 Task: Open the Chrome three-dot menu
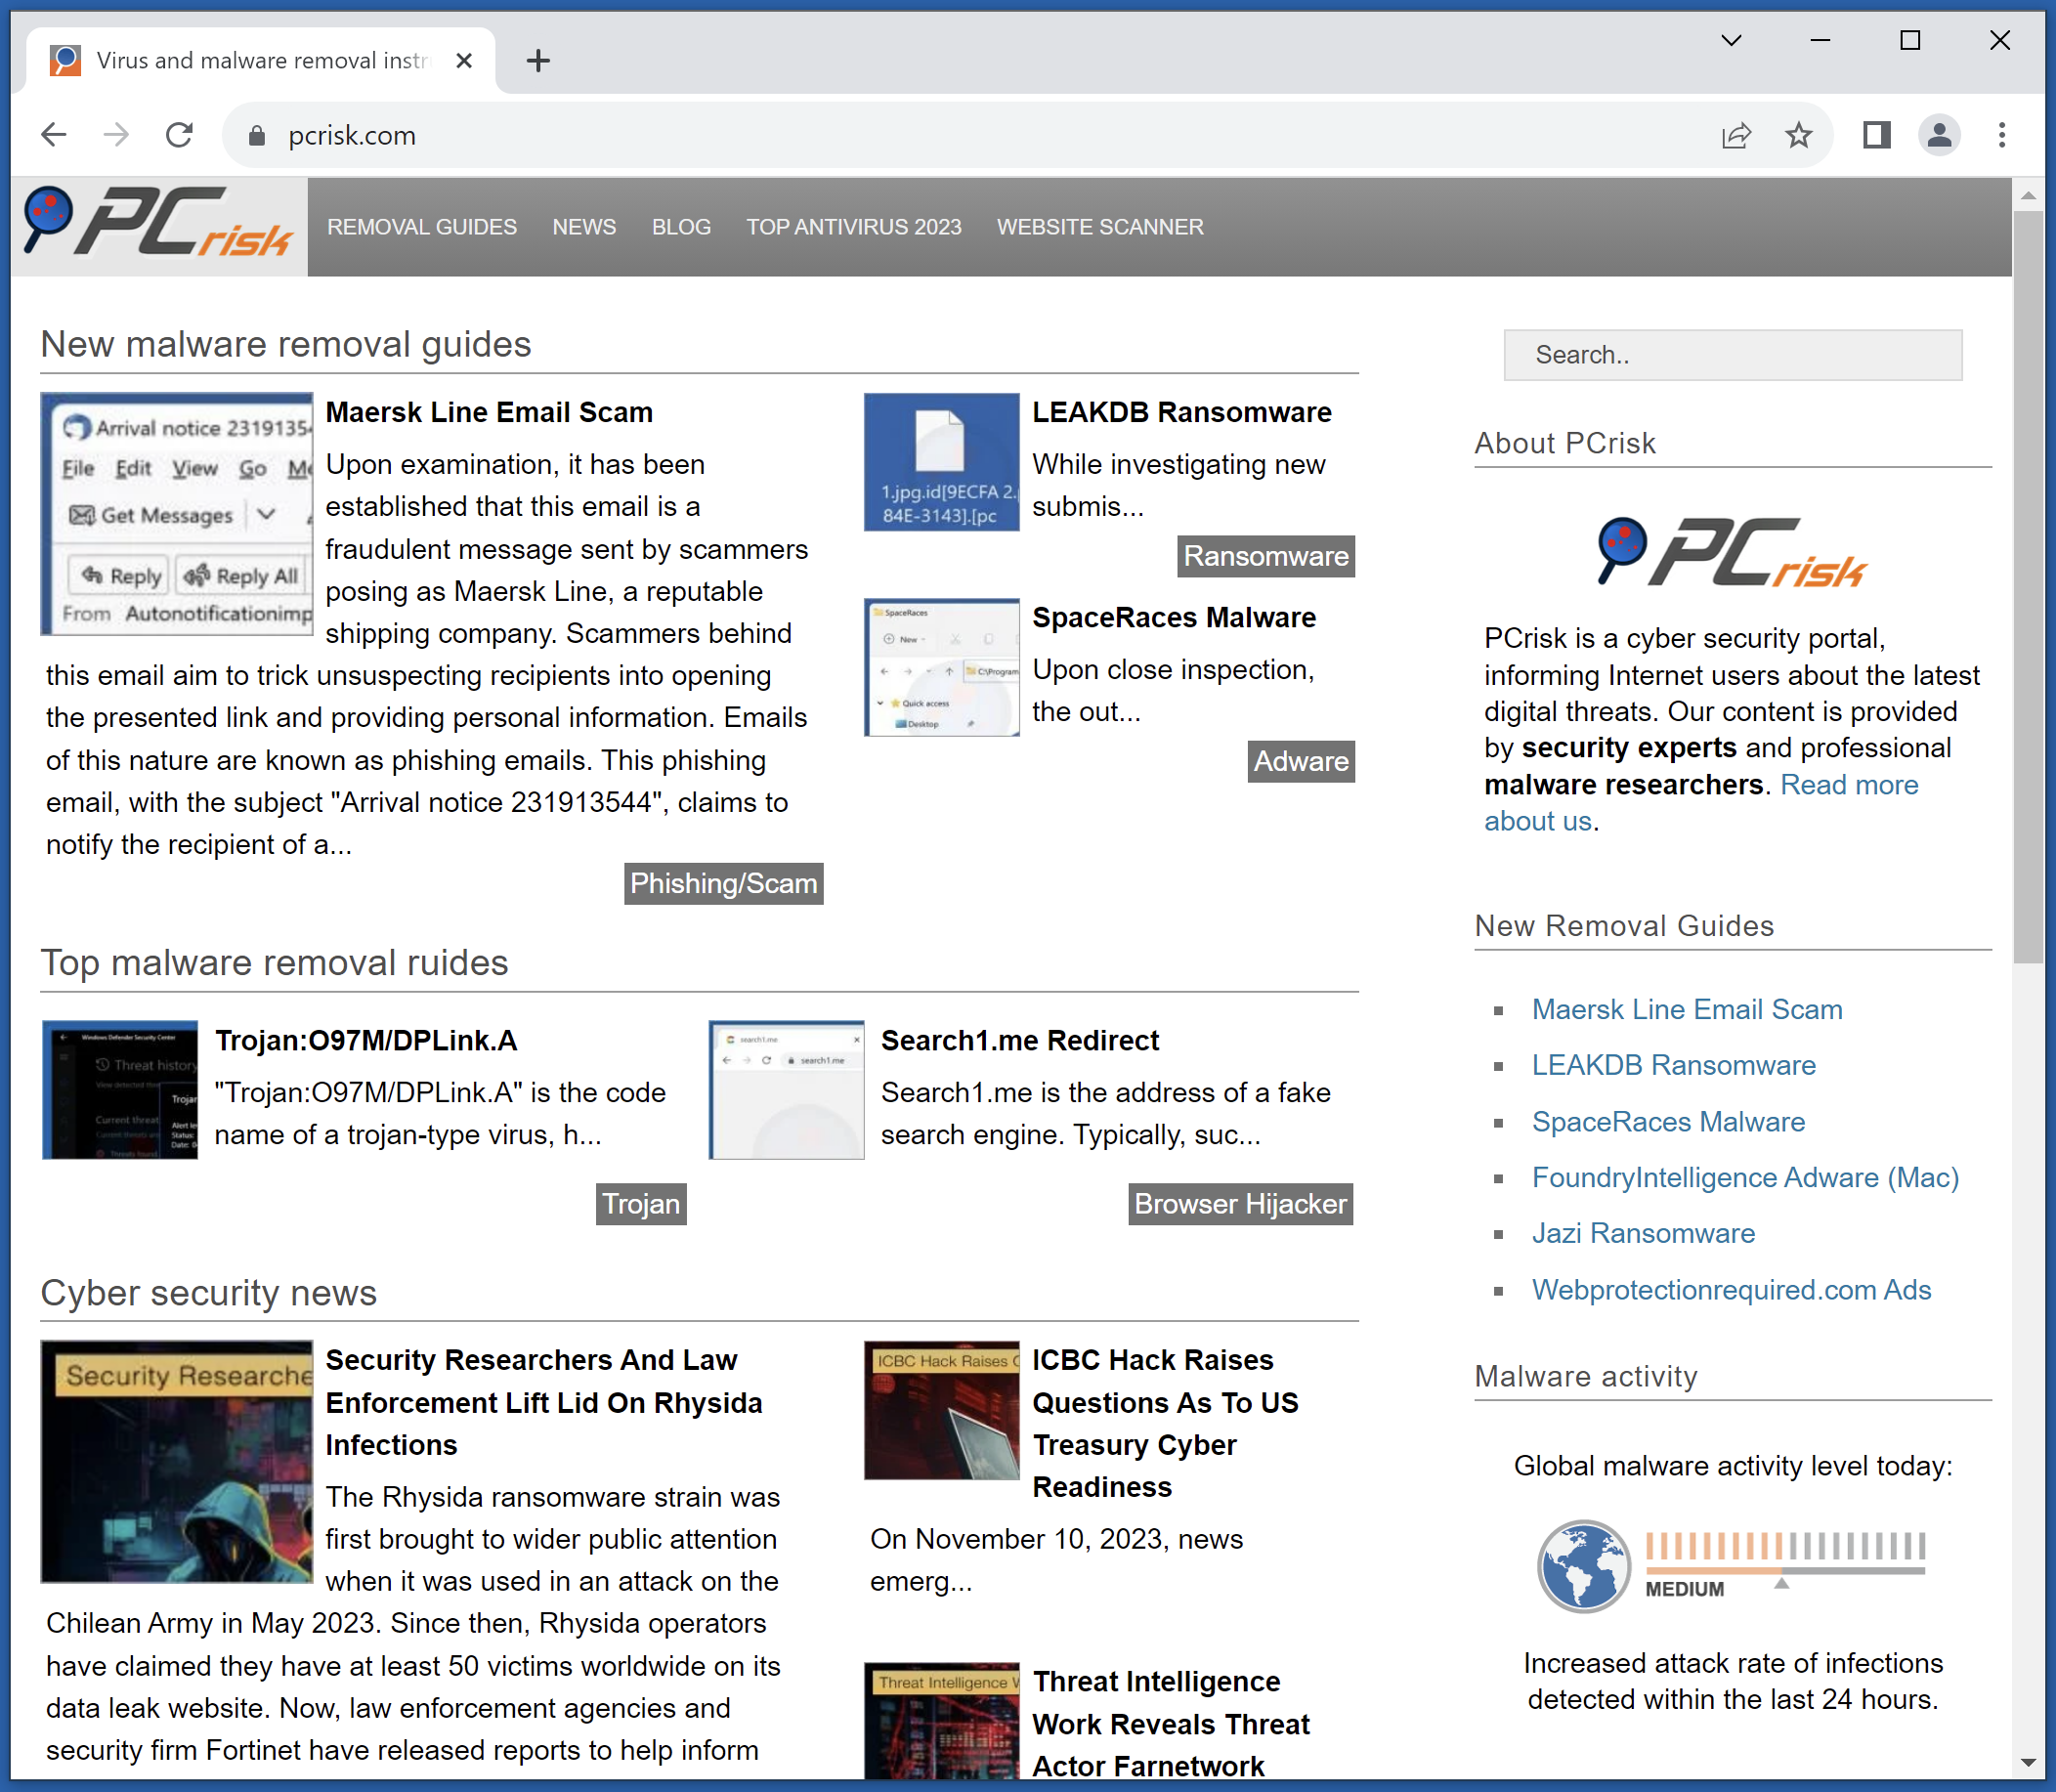point(2002,135)
